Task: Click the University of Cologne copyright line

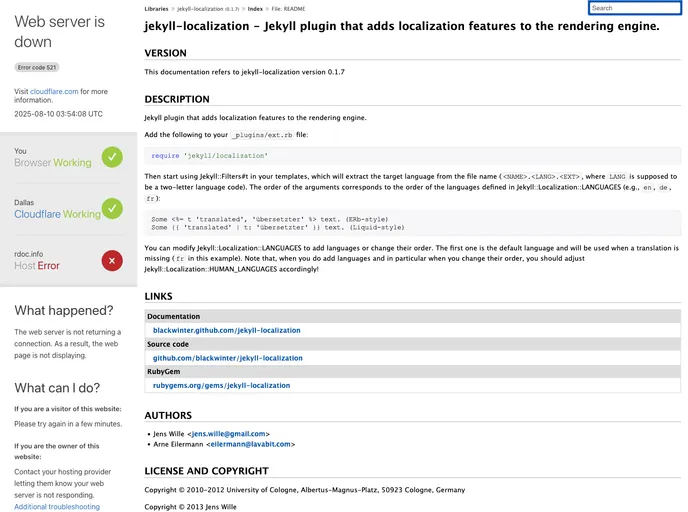Action: click(305, 490)
